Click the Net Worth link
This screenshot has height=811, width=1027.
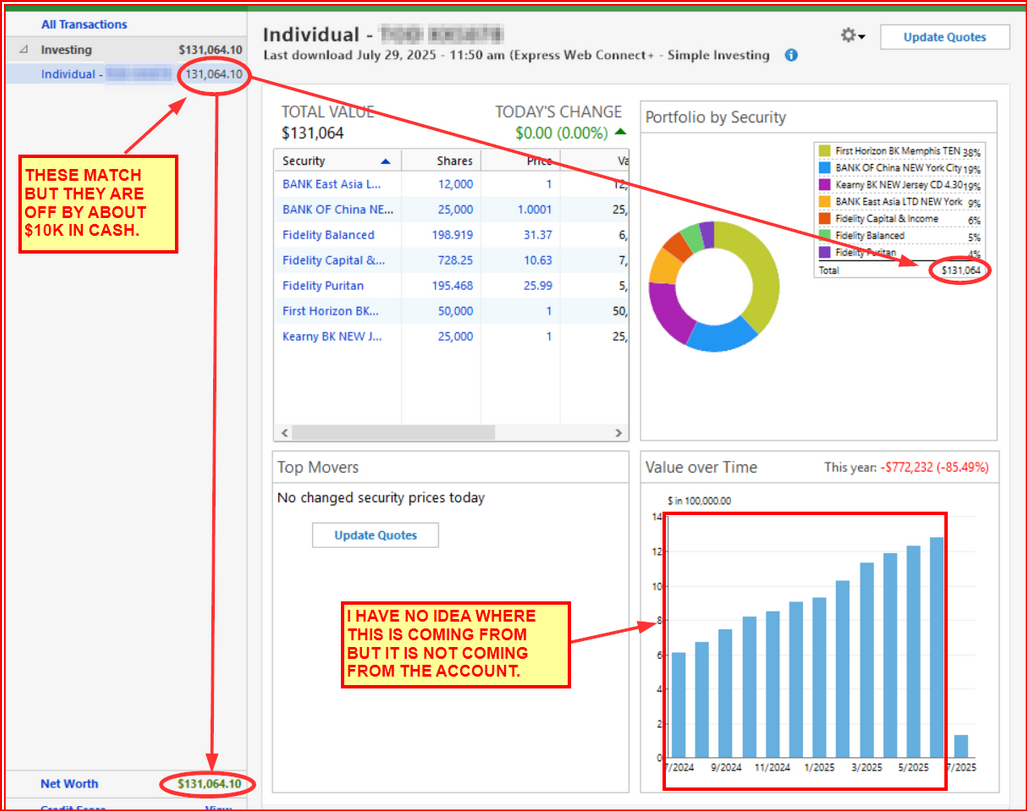click(69, 783)
